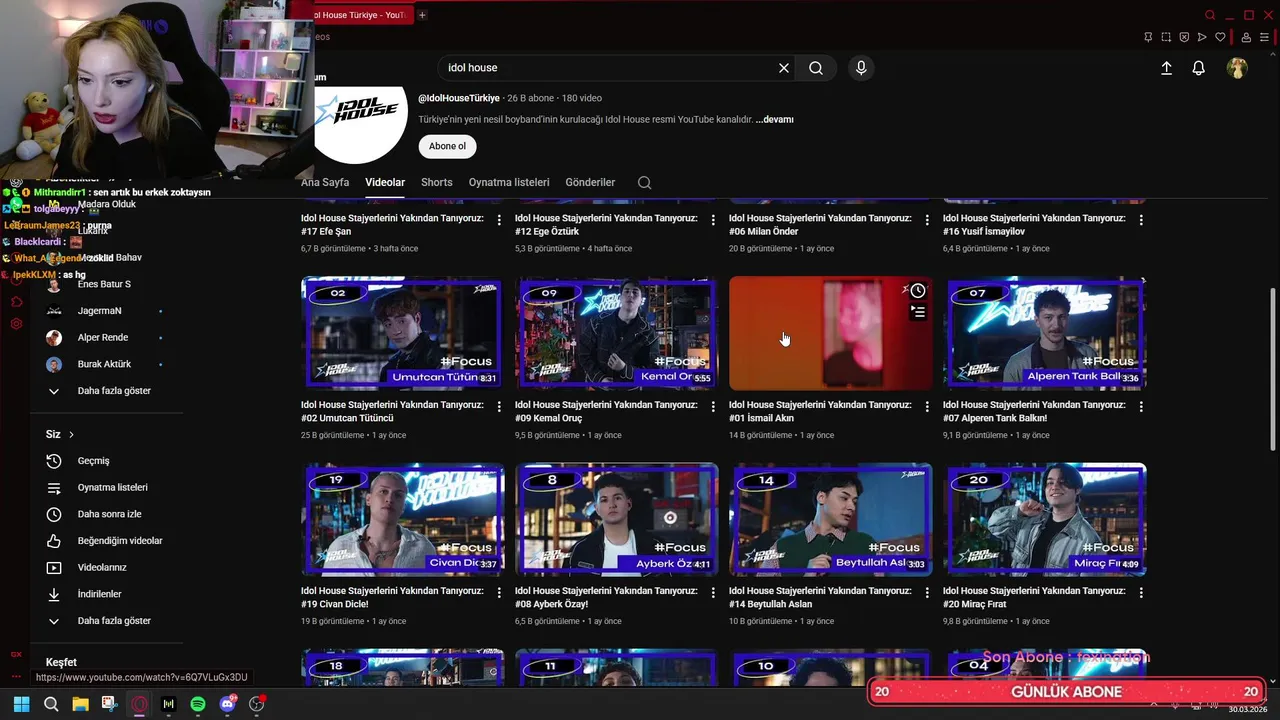The width and height of the screenshot is (1280, 720).
Task: Open the Beytullah Aslan video thumbnail
Action: [x=831, y=519]
